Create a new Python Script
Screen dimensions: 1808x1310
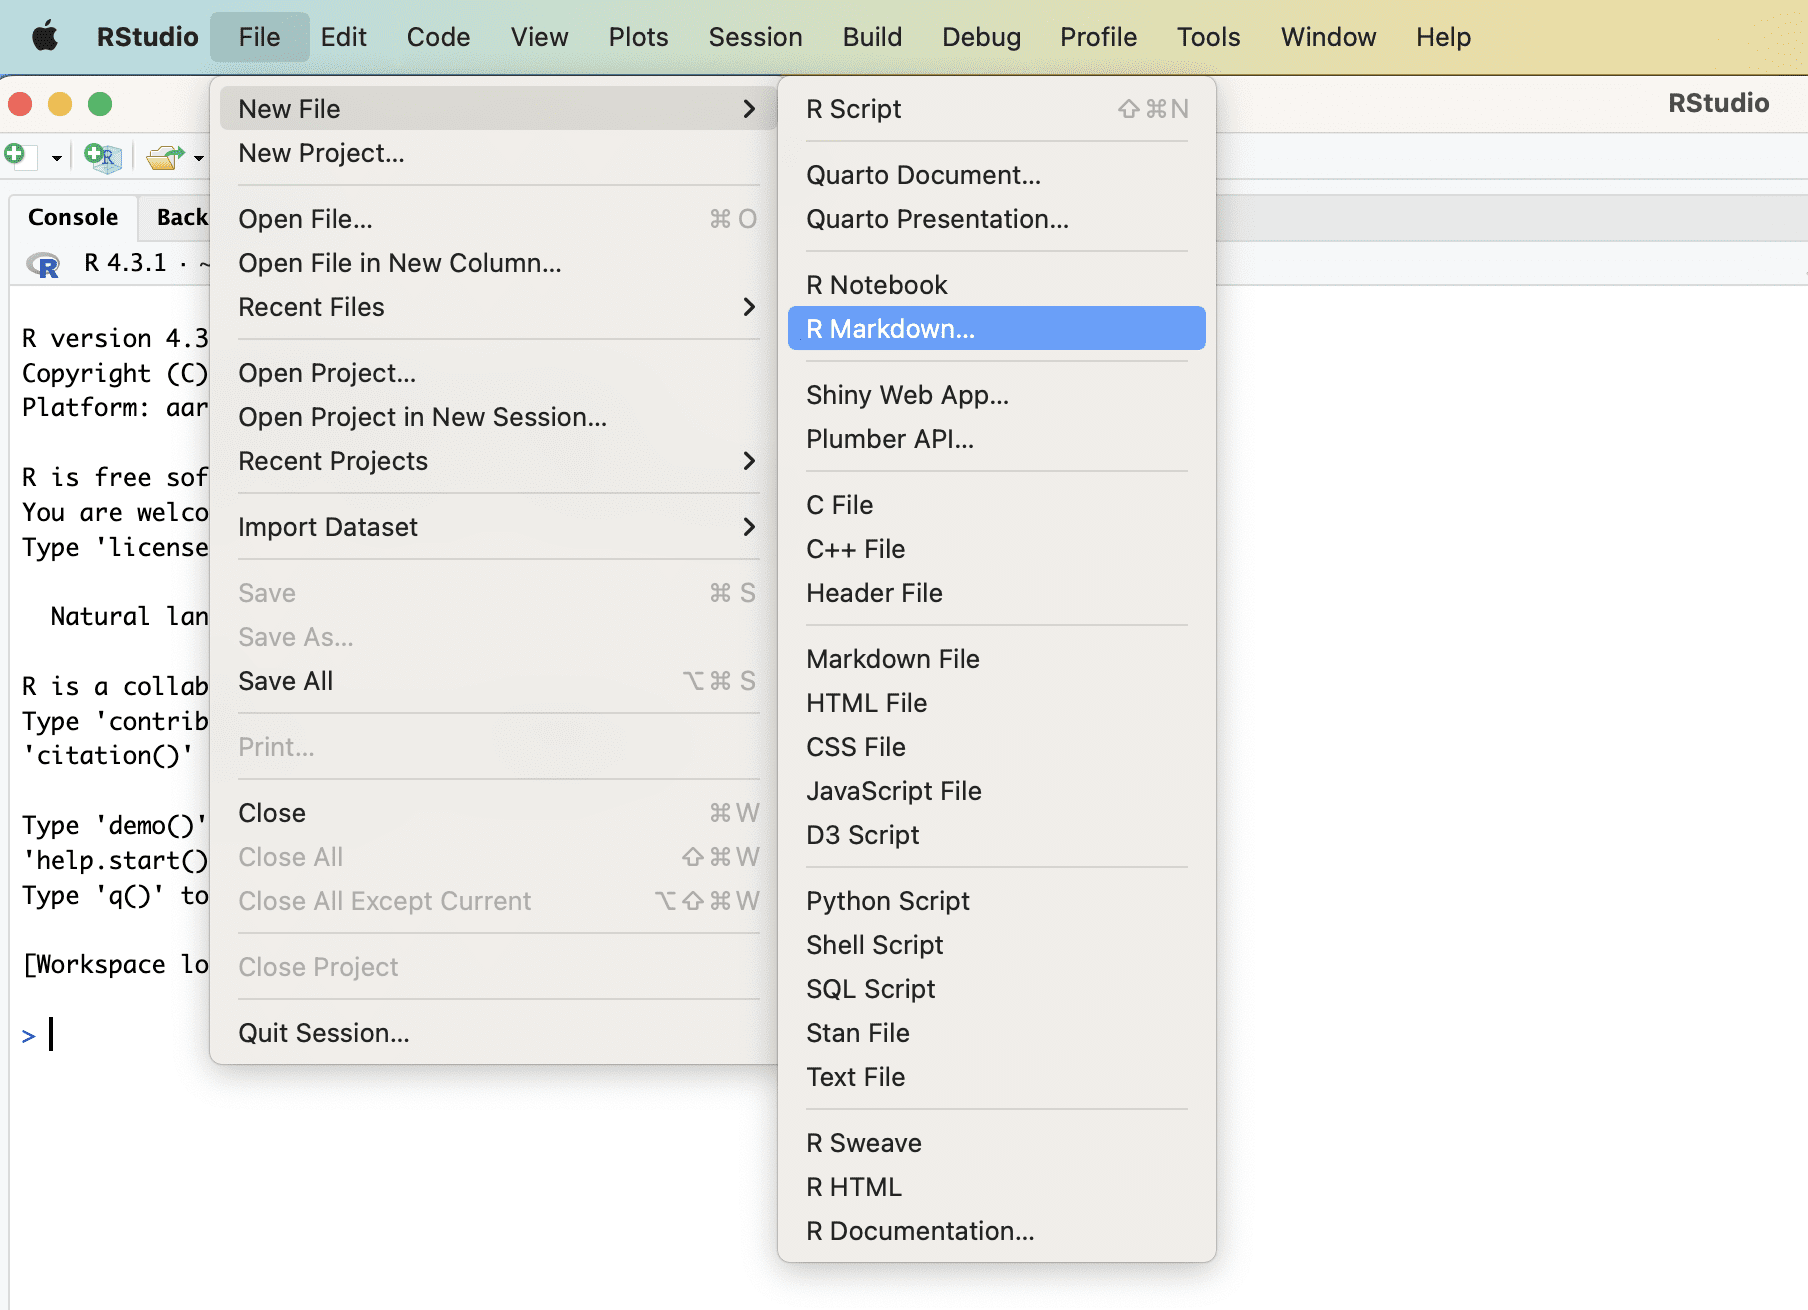[997, 901]
